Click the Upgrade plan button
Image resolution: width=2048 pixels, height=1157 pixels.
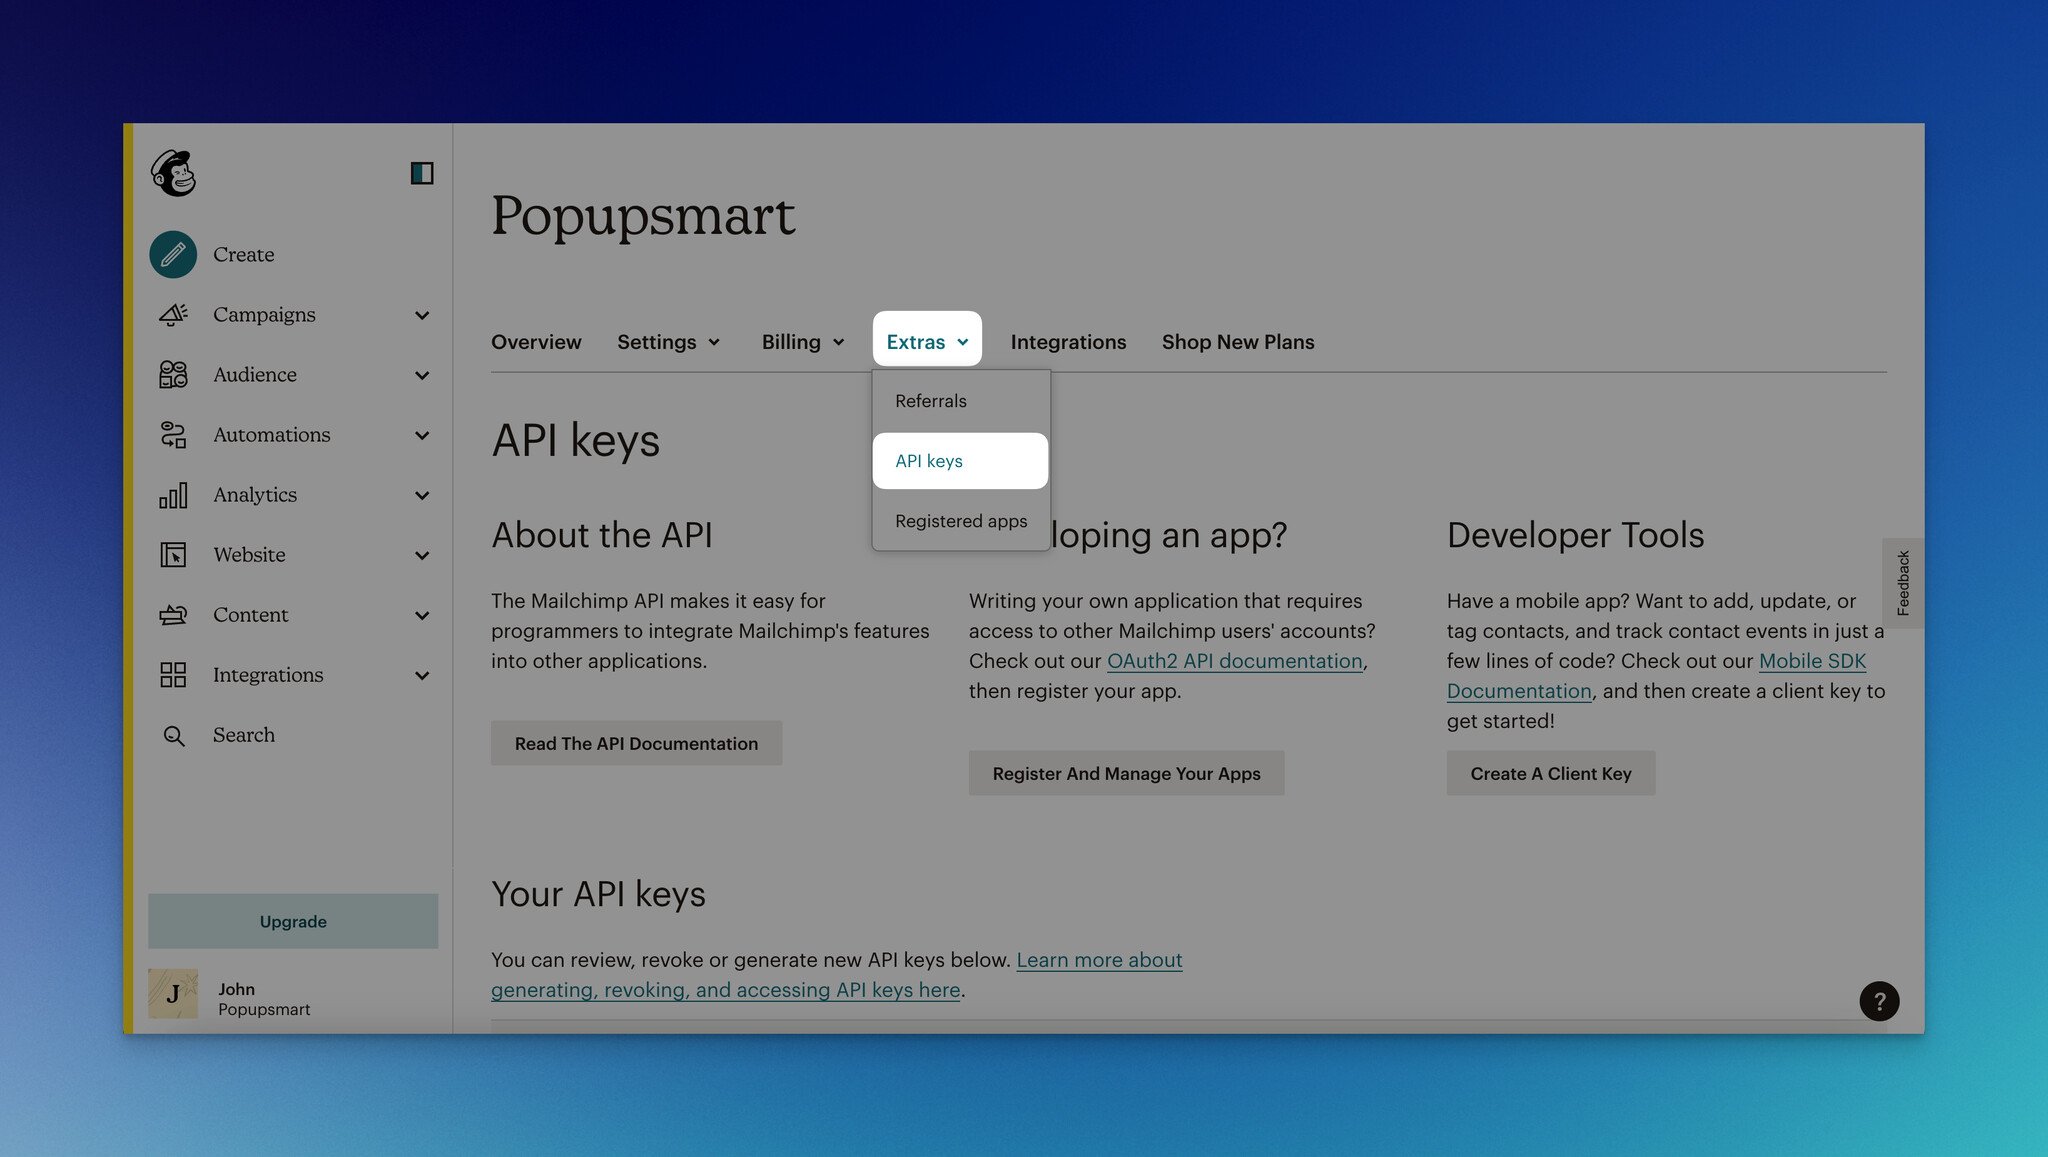point(291,921)
